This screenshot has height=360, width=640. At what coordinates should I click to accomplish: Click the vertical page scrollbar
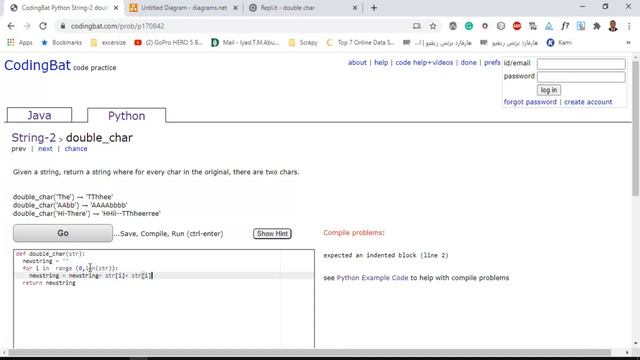635,129
